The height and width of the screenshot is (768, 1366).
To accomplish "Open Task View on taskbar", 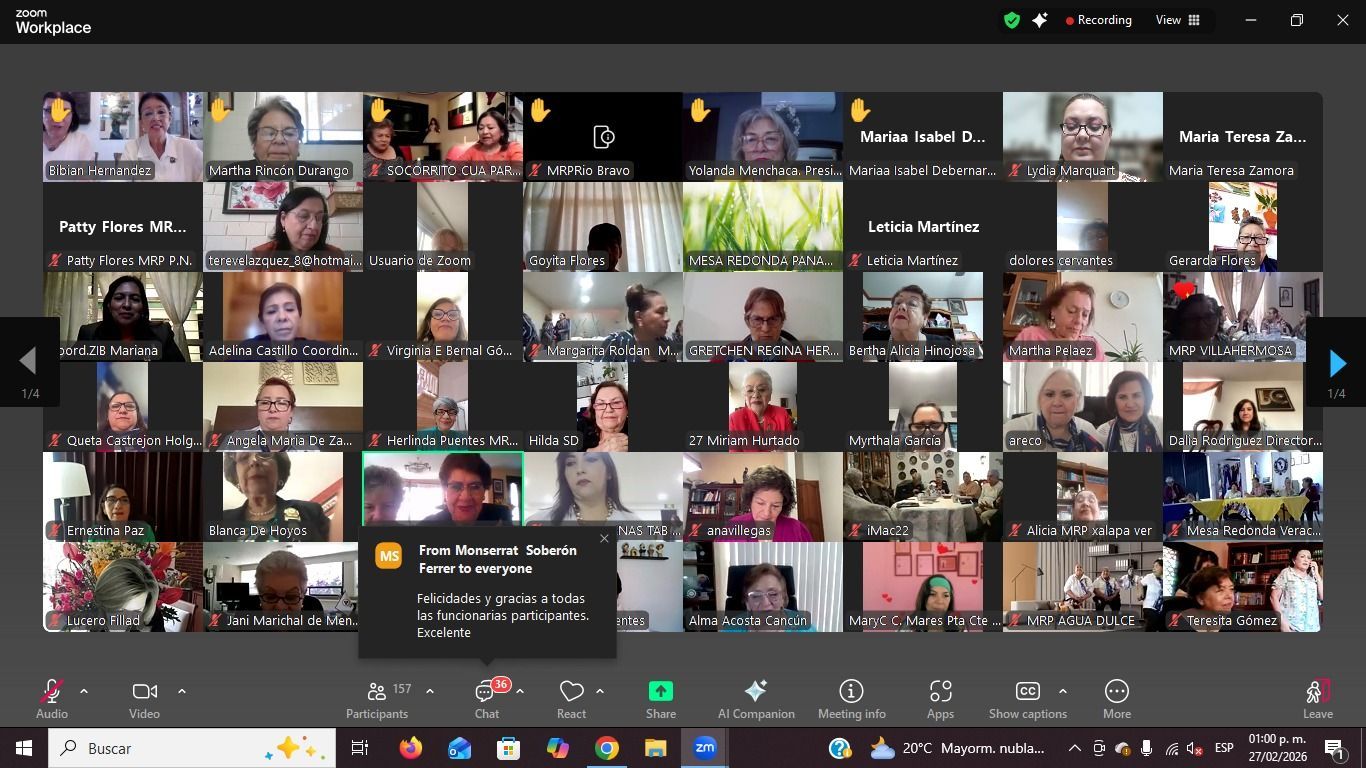I will (x=360, y=748).
